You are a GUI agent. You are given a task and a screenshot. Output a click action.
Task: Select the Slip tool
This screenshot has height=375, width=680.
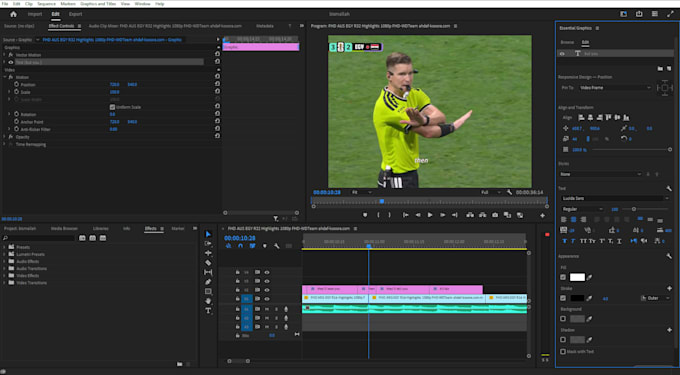pyautogui.click(x=208, y=272)
